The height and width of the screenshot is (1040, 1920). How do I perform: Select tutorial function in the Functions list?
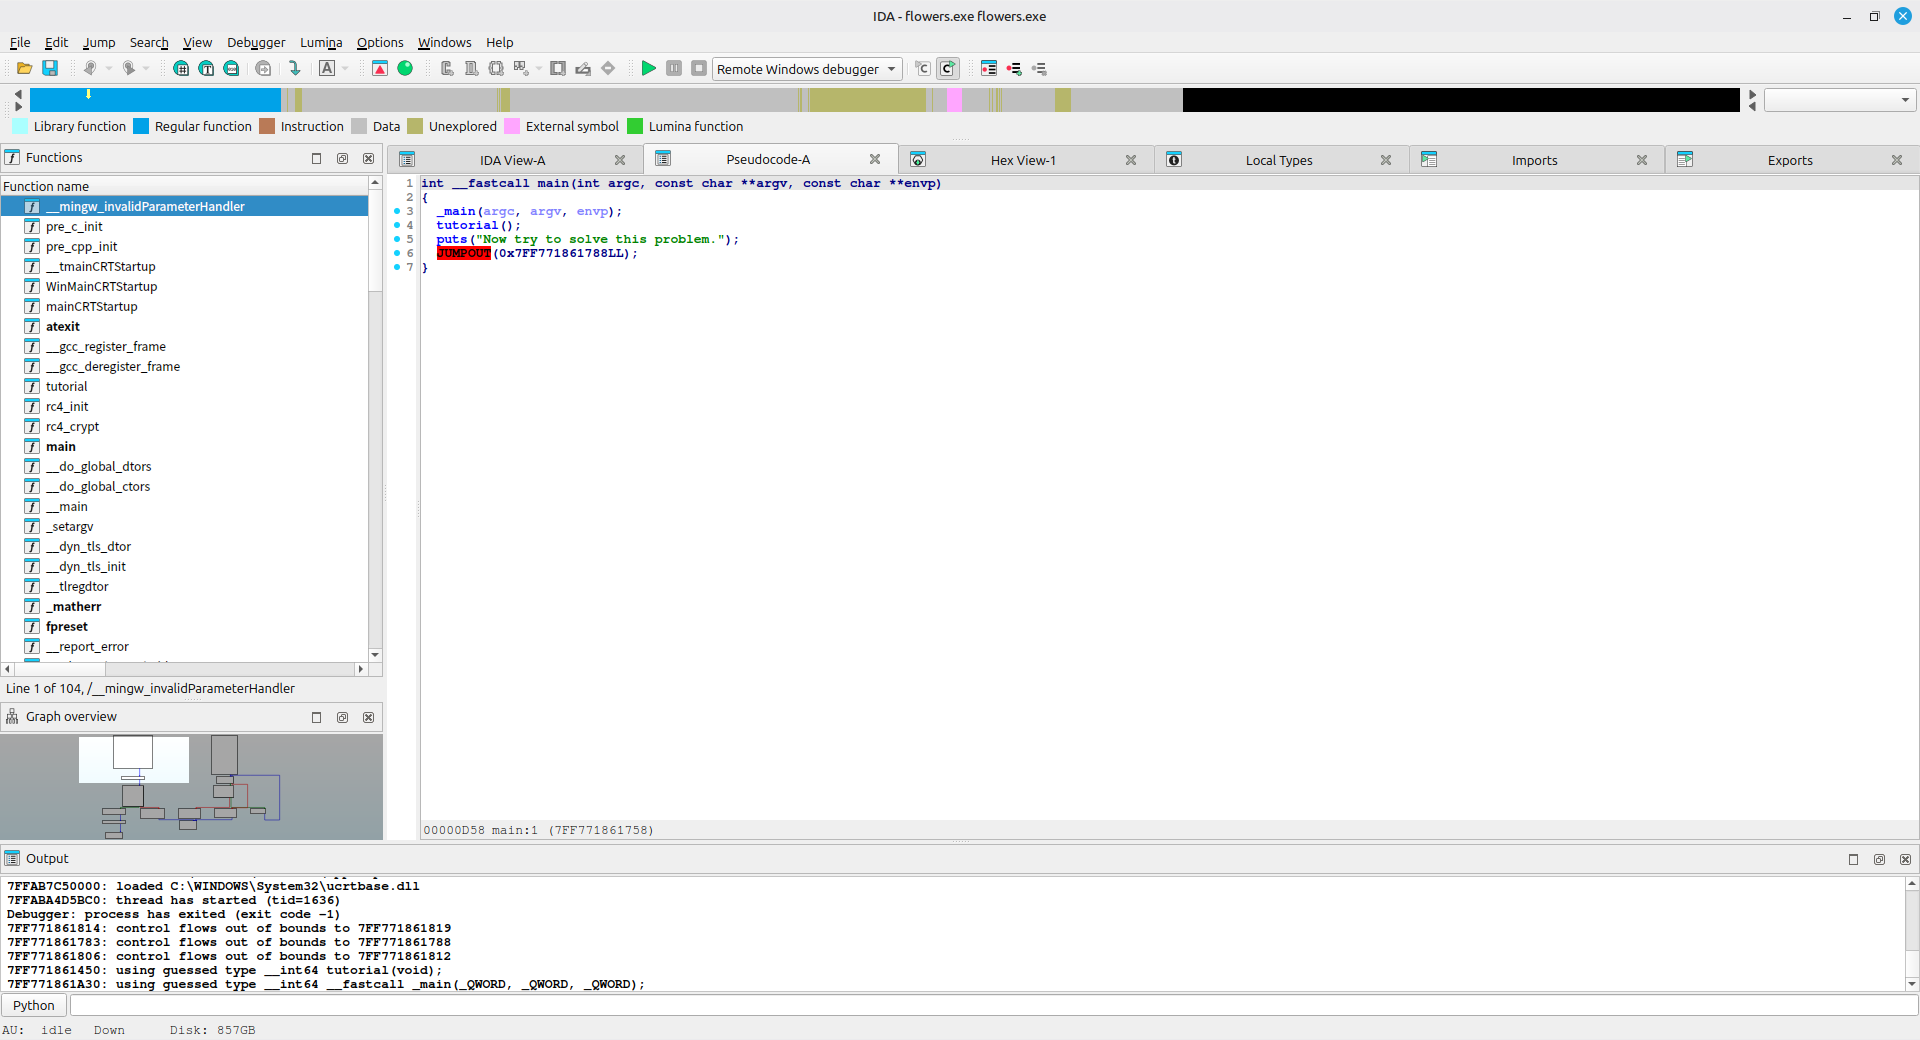pyautogui.click(x=66, y=387)
